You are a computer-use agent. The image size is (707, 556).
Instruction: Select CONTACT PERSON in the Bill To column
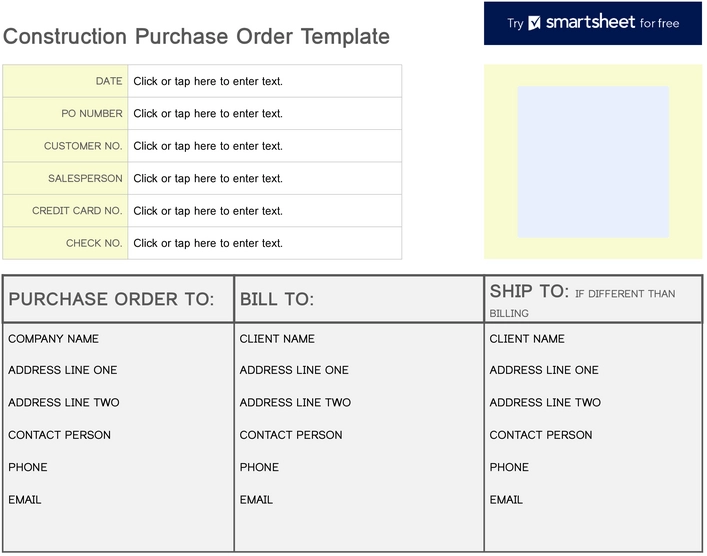(291, 435)
